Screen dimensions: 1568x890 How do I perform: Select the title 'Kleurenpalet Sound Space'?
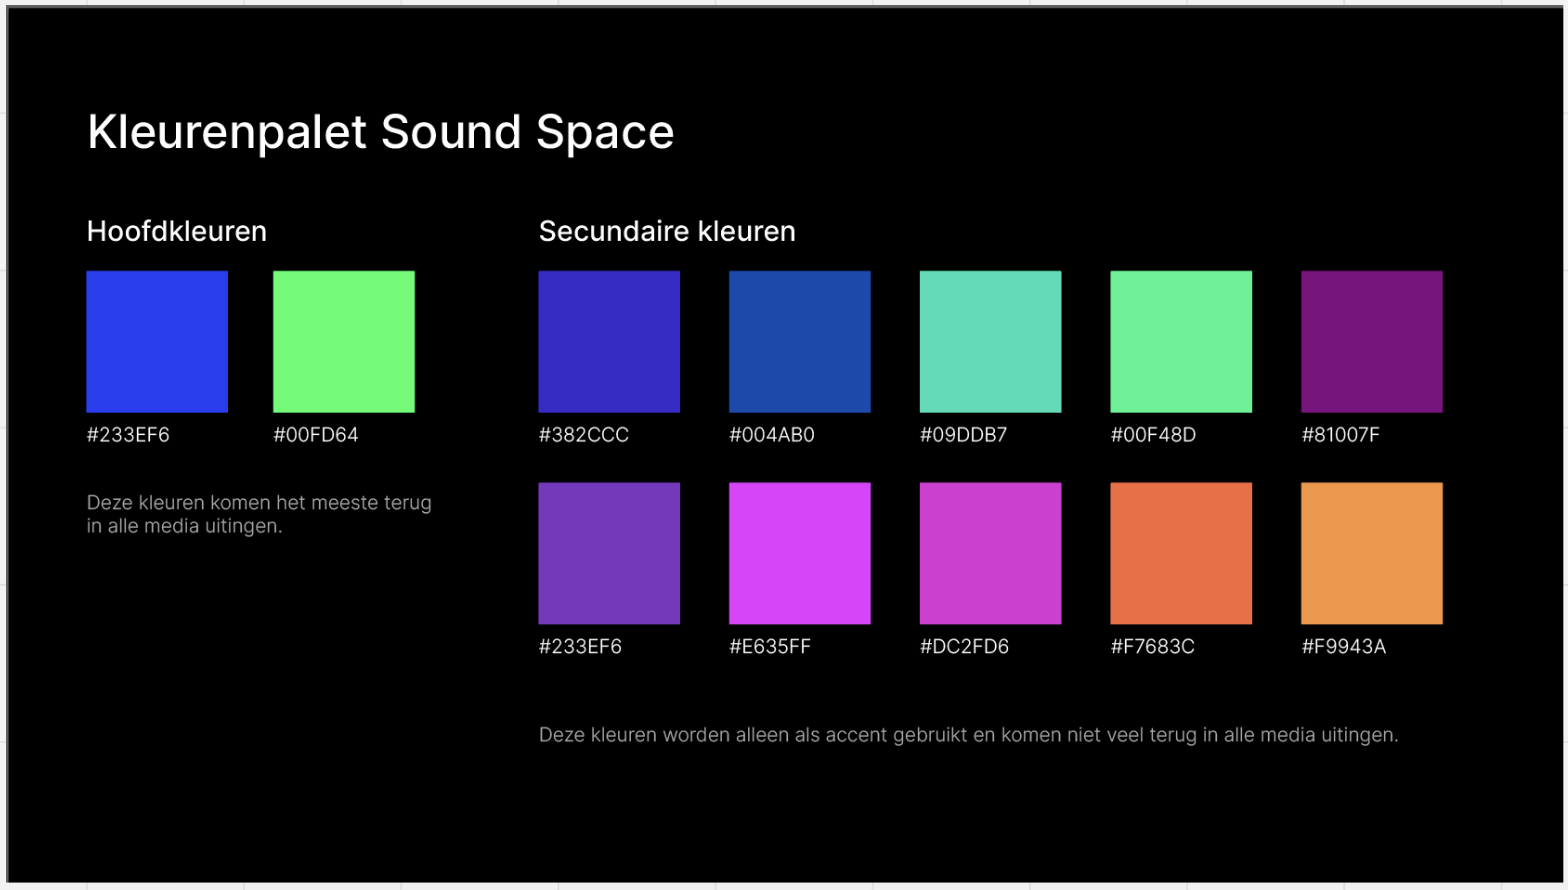380,132
